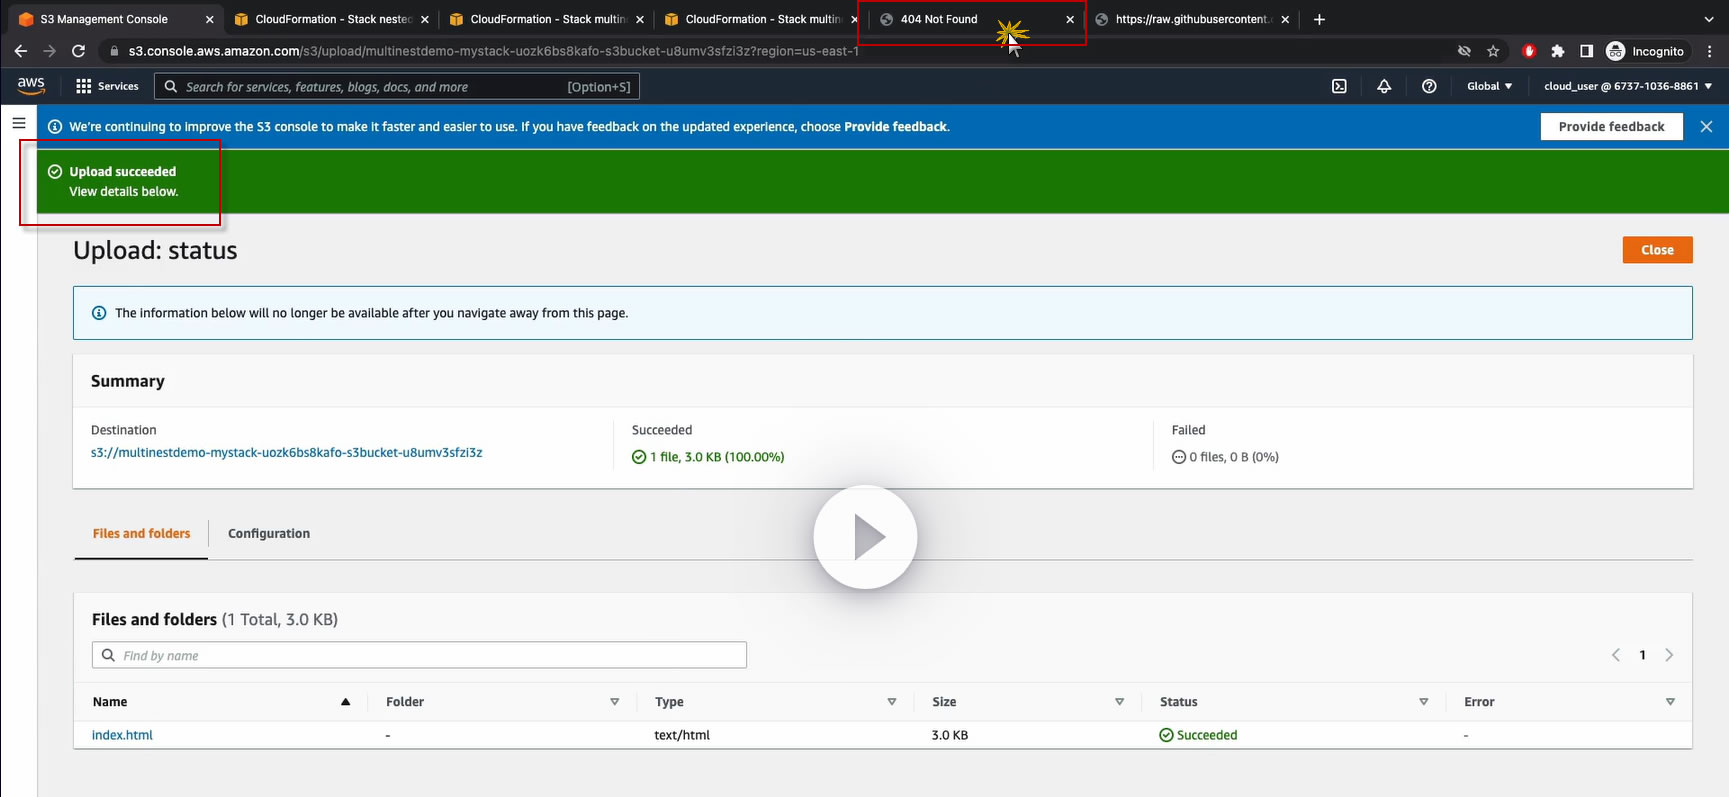This screenshot has width=1729, height=797.
Task: Dismiss the blue feedback banner
Action: click(1706, 127)
